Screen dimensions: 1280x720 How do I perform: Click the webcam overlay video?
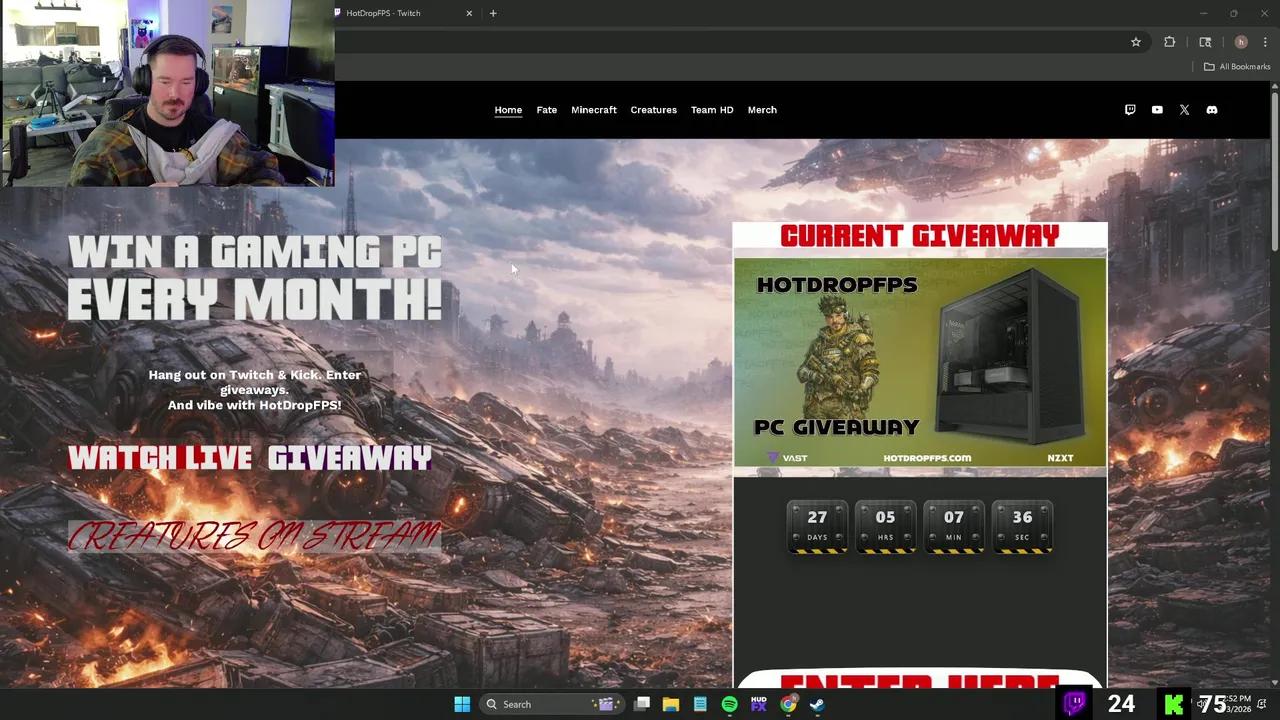(167, 94)
